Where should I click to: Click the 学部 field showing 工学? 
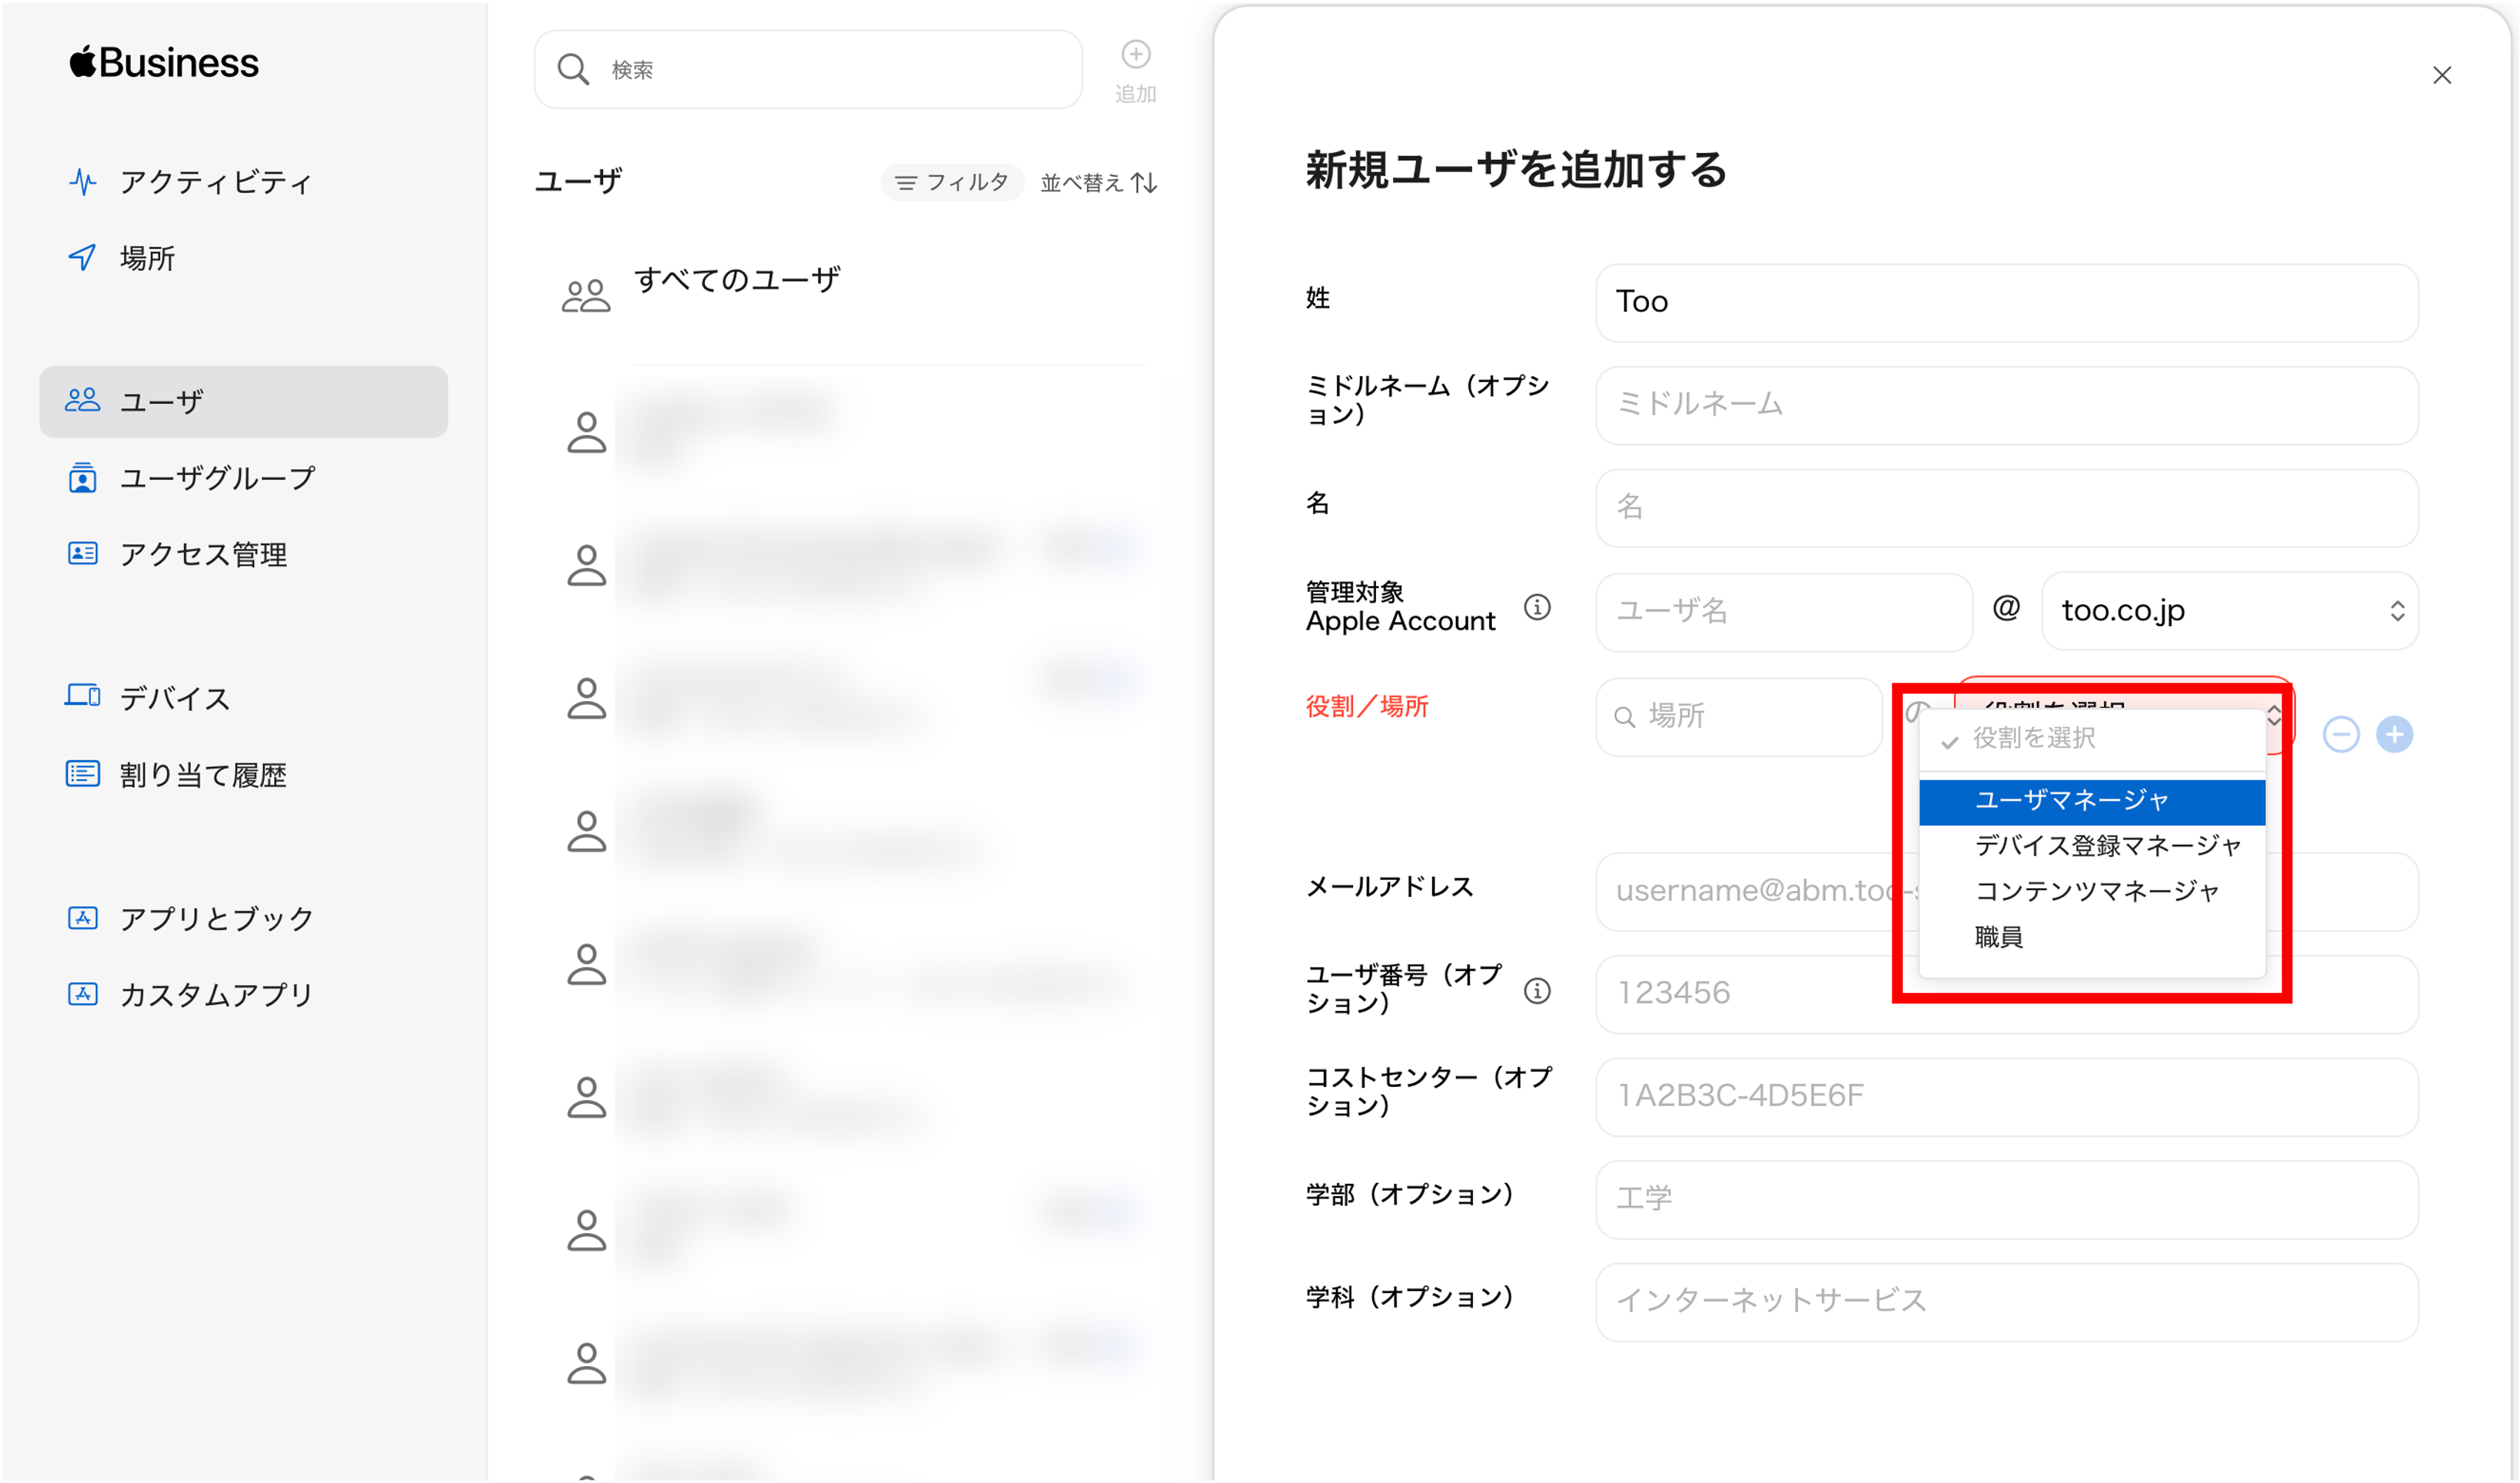click(x=2006, y=1199)
